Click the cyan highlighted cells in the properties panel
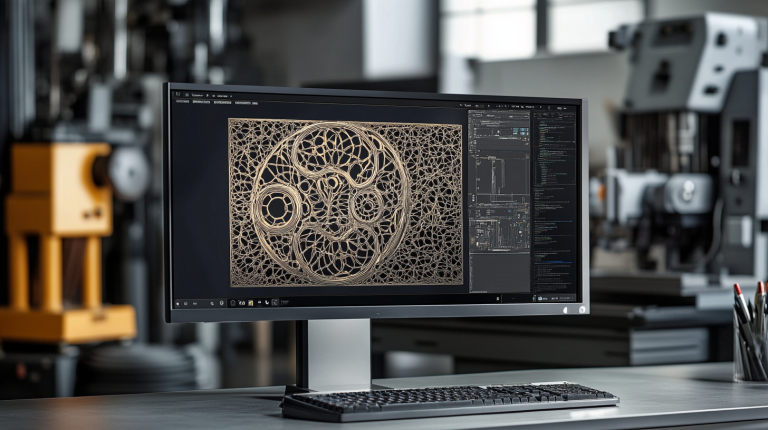Image resolution: width=768 pixels, height=430 pixels. pos(520,131)
